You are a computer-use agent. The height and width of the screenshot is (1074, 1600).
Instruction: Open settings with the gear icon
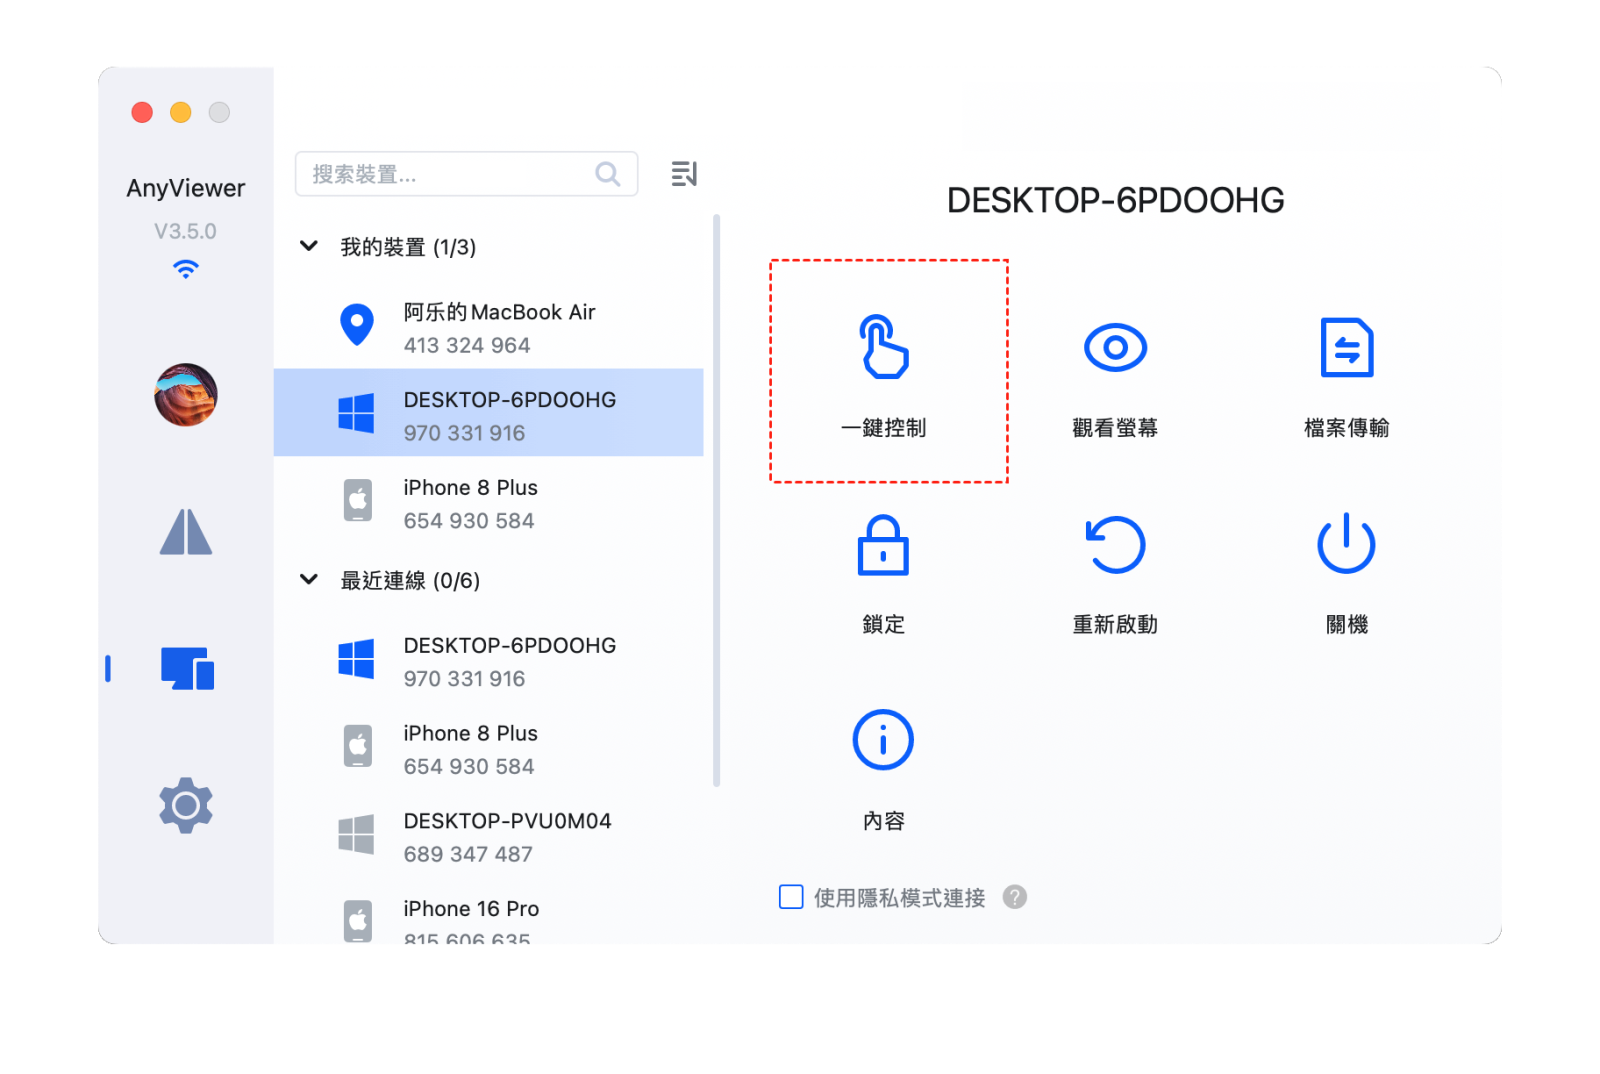click(186, 805)
